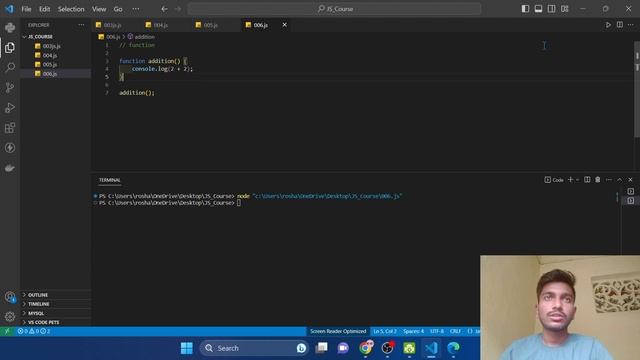Split the editor right
The width and height of the screenshot is (640, 360).
click(620, 25)
